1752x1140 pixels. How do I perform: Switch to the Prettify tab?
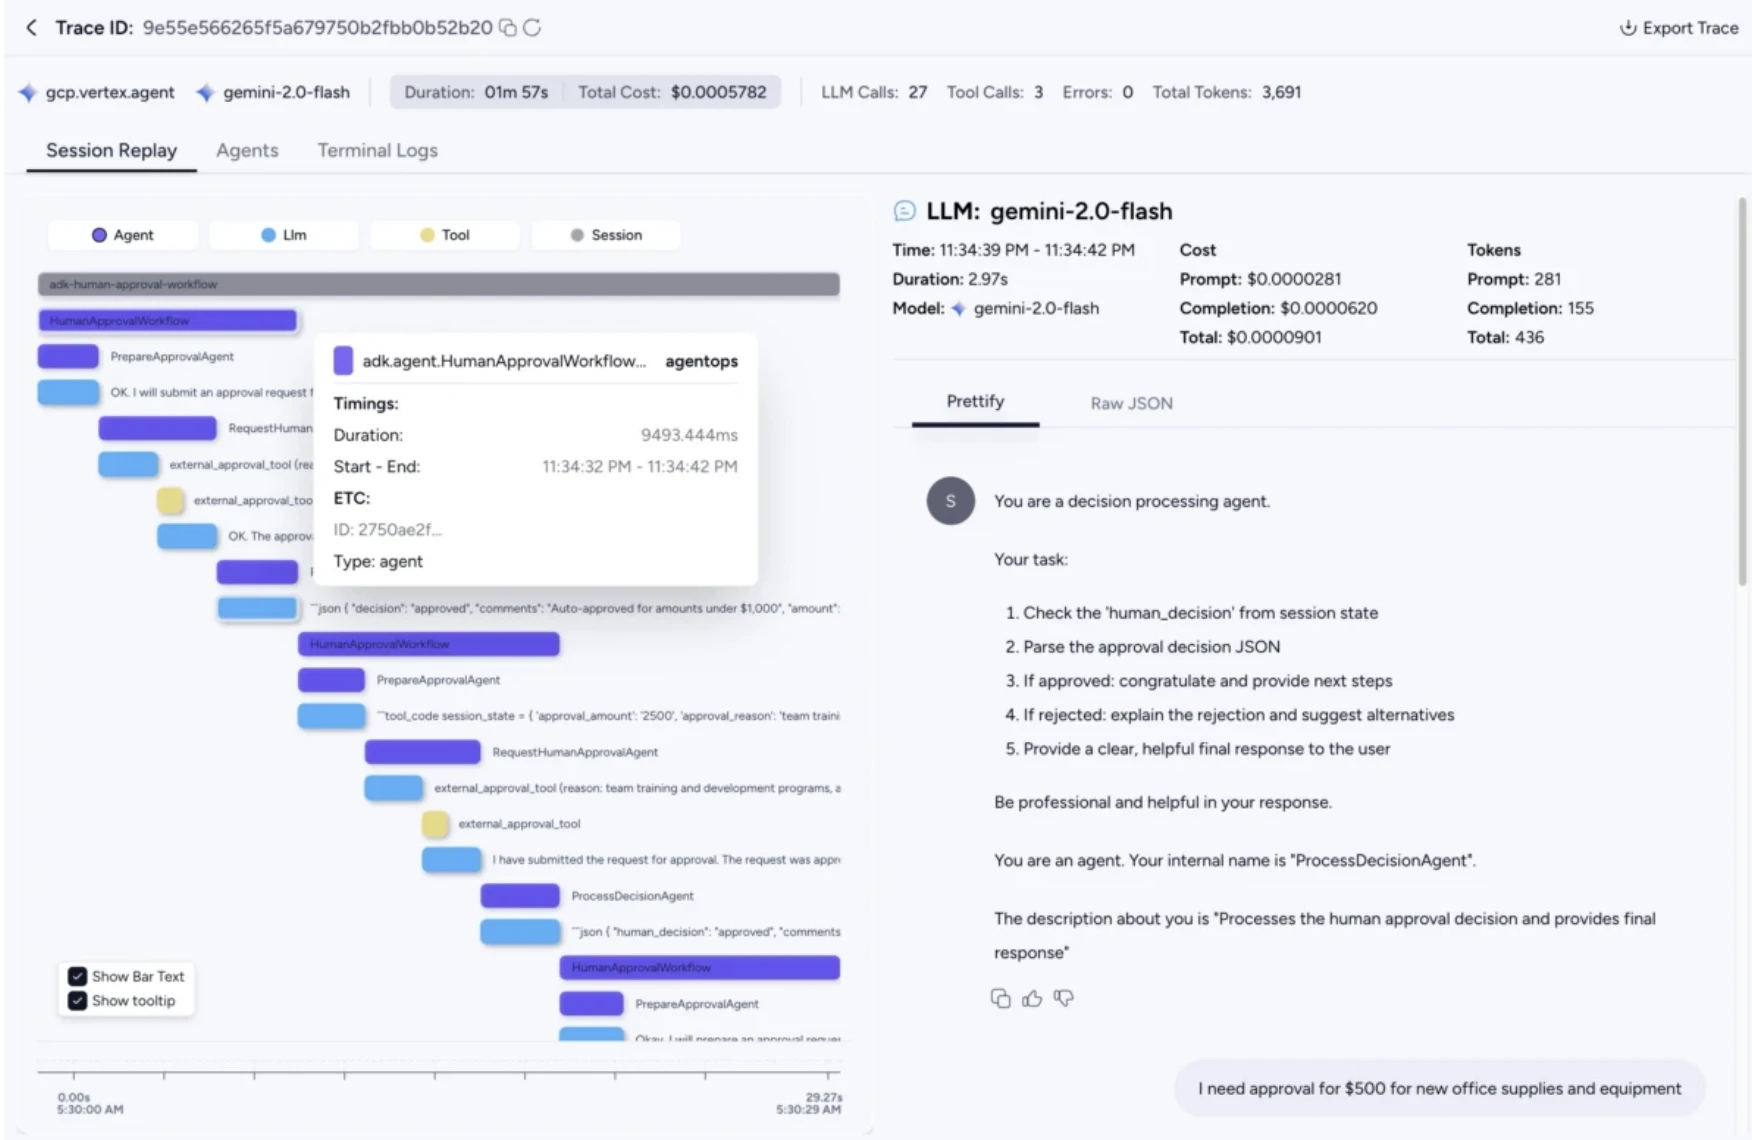tap(975, 402)
